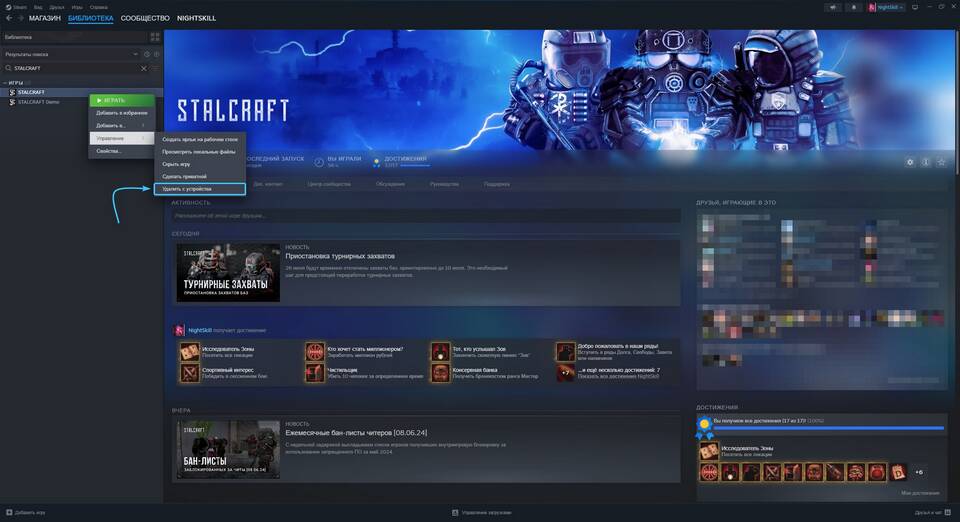Open game settings gear icon

point(909,162)
